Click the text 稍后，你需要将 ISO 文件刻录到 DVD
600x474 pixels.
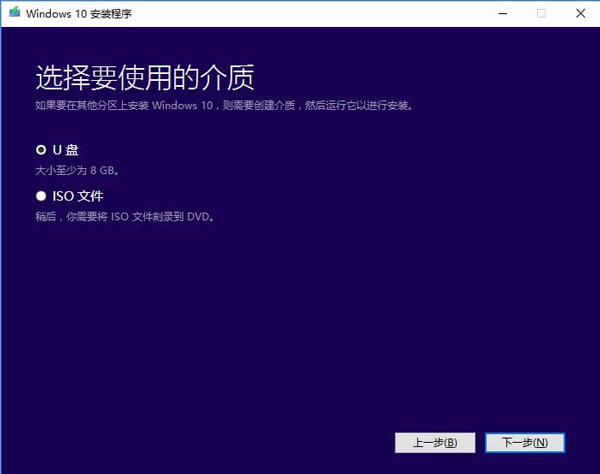click(x=125, y=217)
